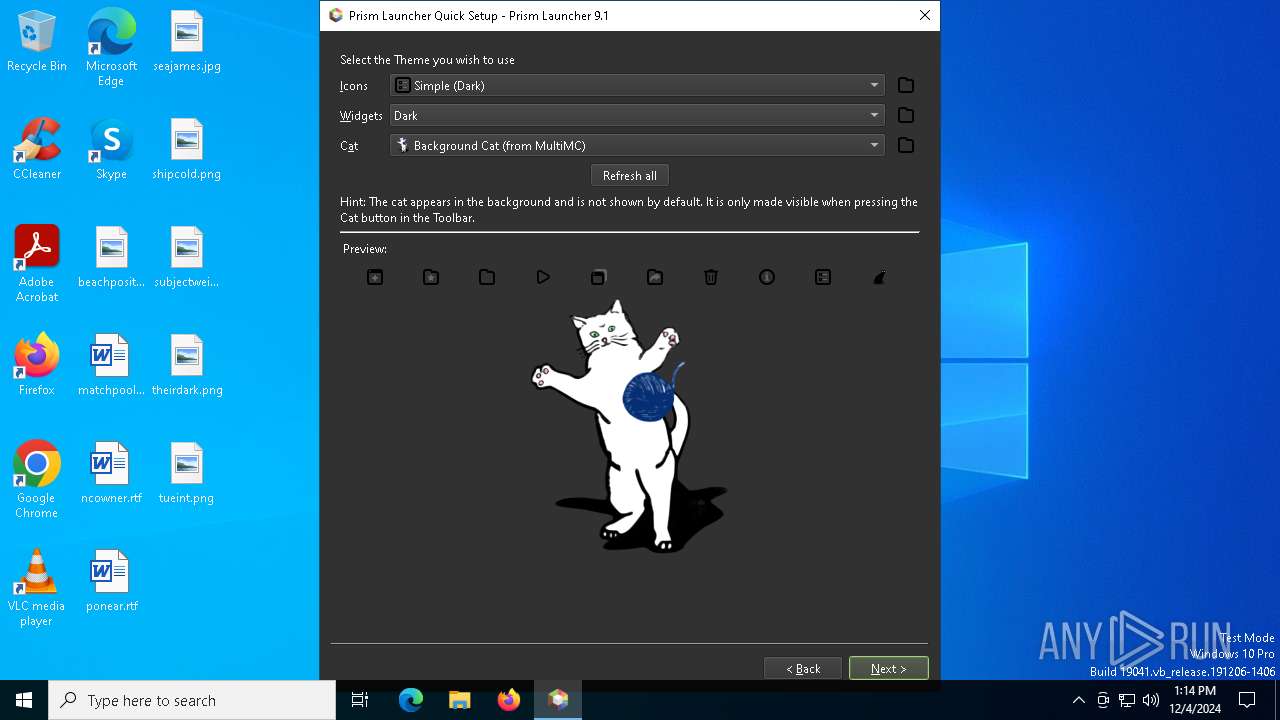1280x720 pixels.
Task: Open Firefox from the taskbar
Action: point(509,700)
